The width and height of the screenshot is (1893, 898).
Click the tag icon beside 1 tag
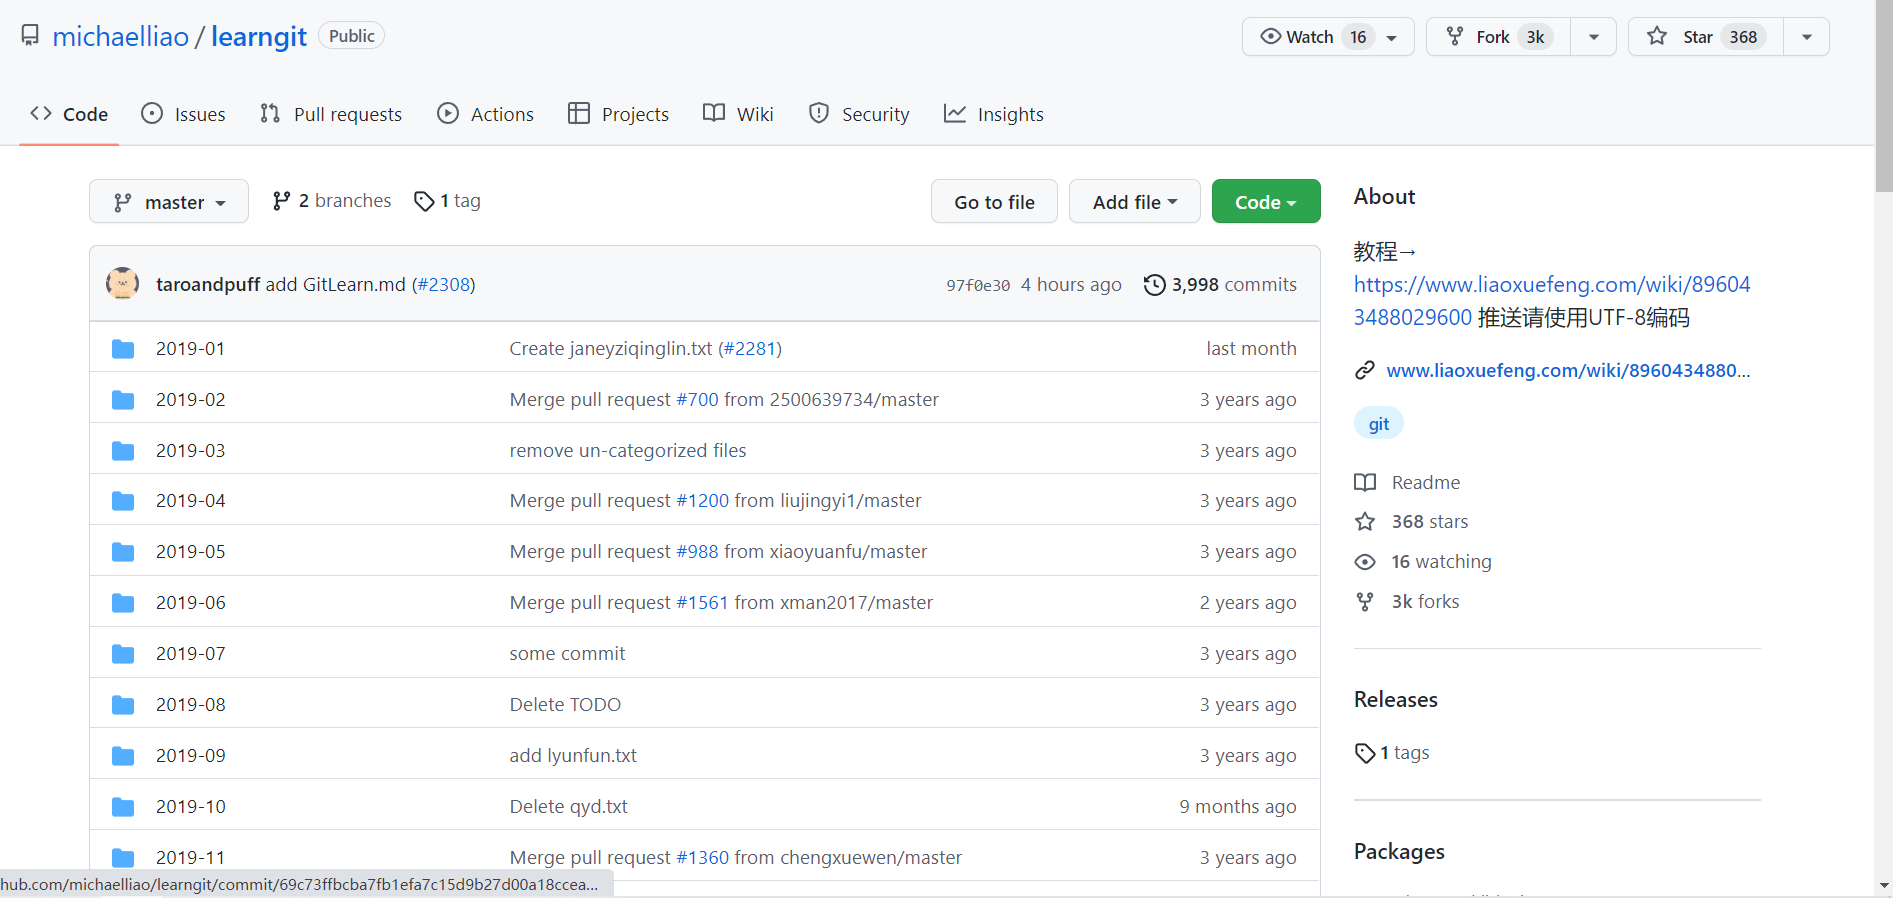pyautogui.click(x=424, y=201)
